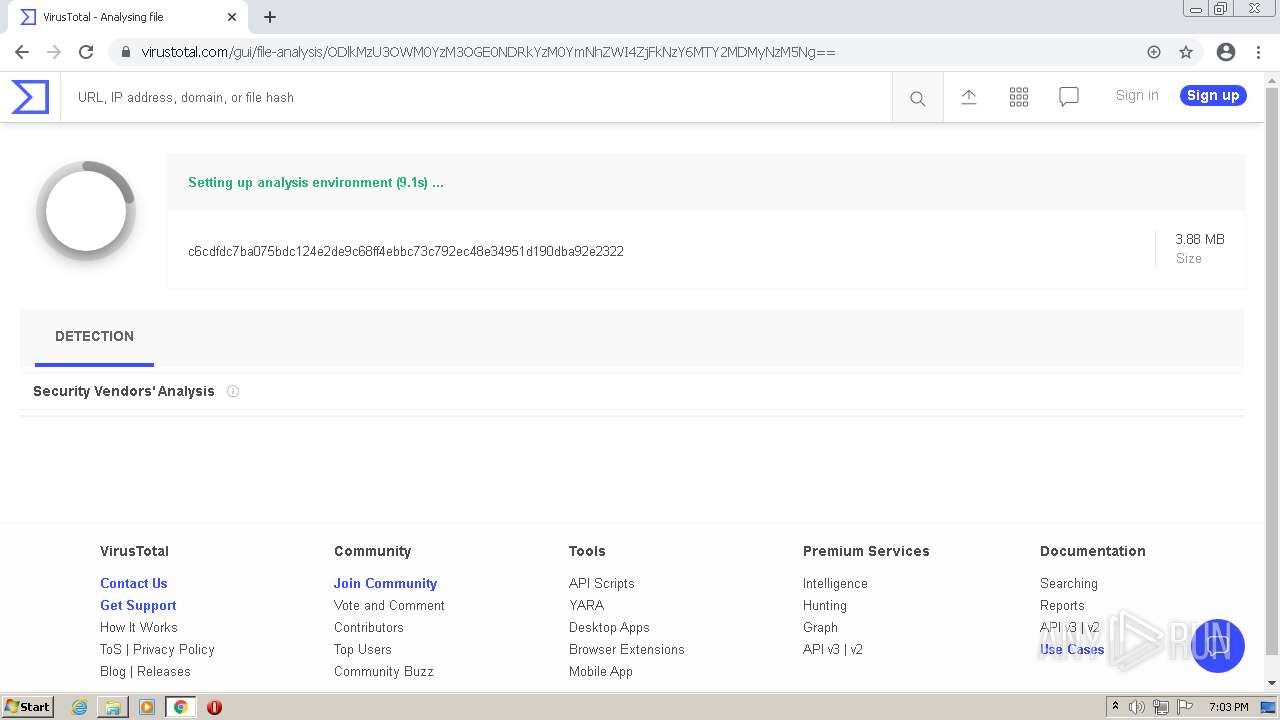Open the comments speech bubble icon
Viewport: 1280px width, 720px height.
click(x=1068, y=97)
